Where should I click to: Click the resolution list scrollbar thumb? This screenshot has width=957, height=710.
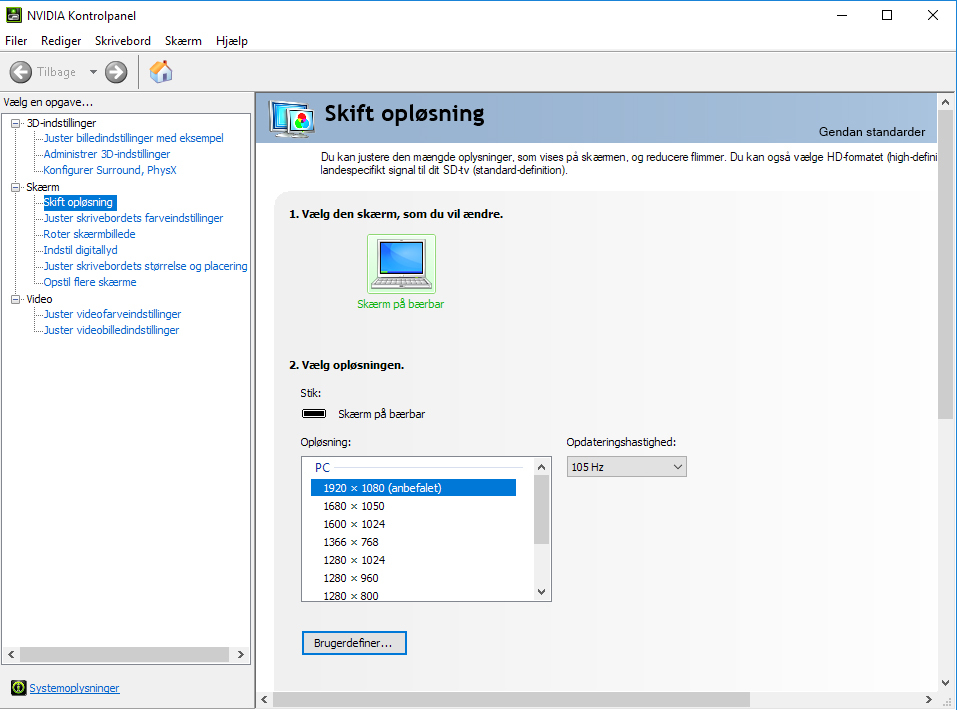541,509
